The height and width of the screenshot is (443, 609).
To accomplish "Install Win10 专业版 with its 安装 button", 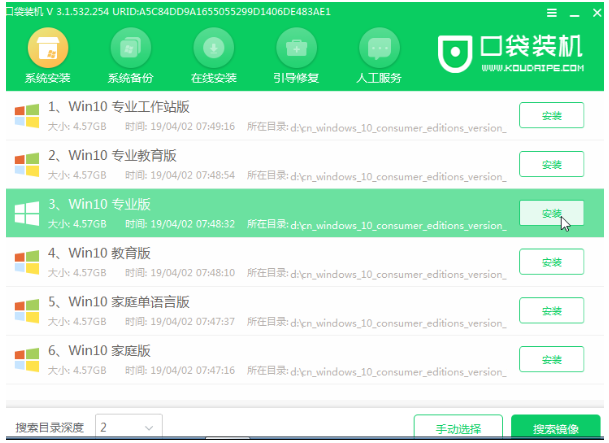I will pos(552,213).
